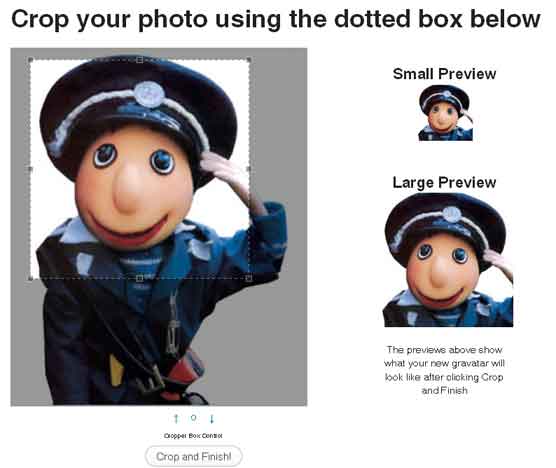Click the small preview gravatar thumbnail
556x468 pixels.
(x=445, y=113)
